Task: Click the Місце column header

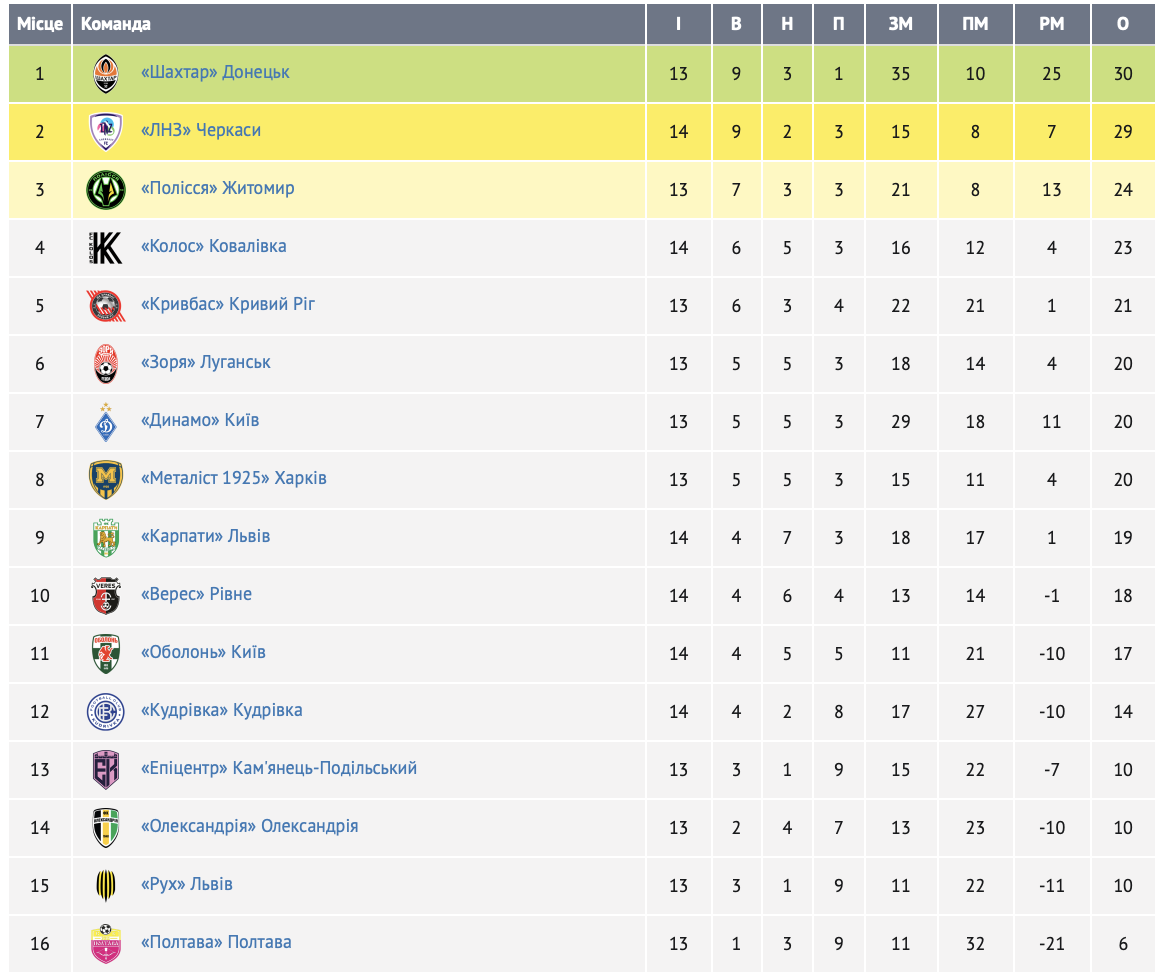Action: [x=40, y=24]
